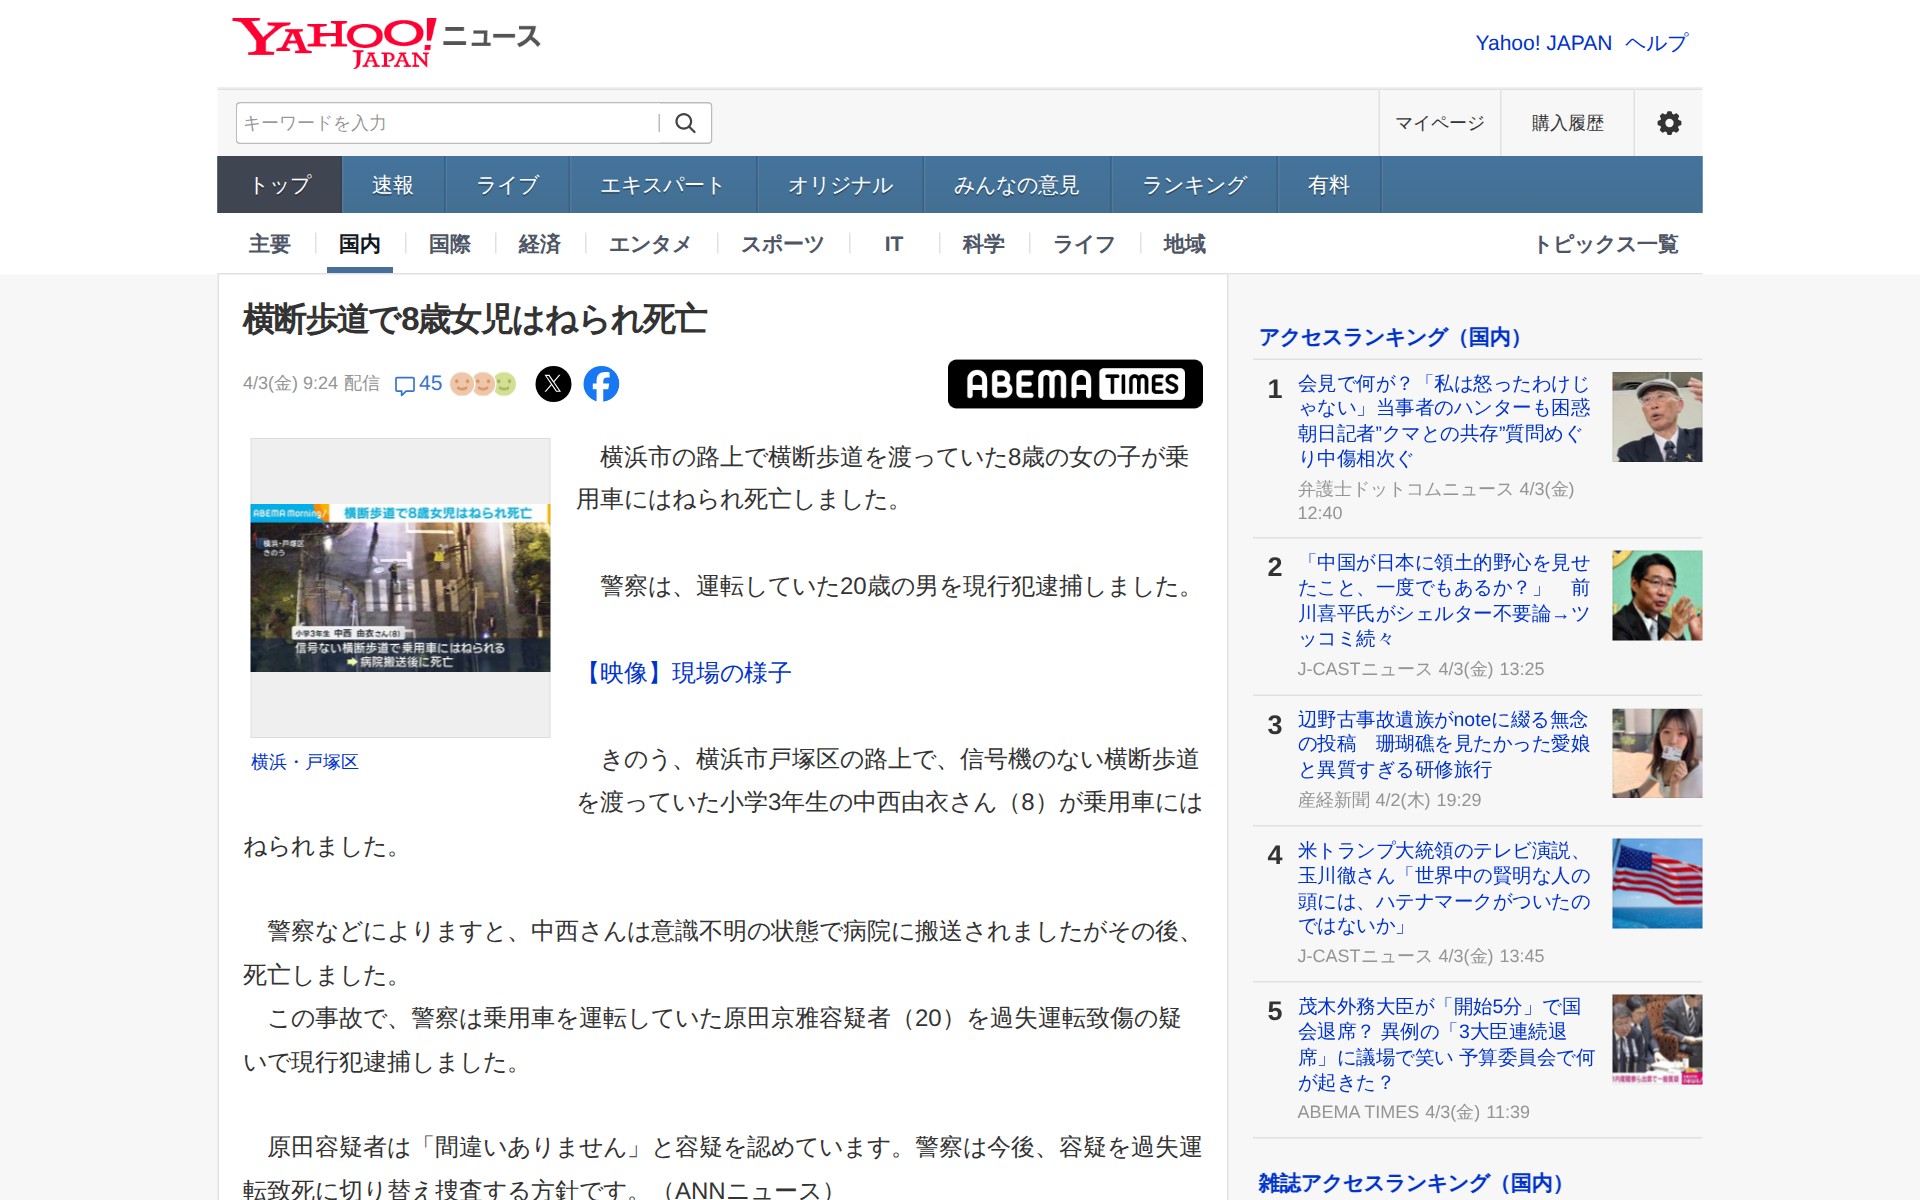Click the American flag thumbnail in ranking
1920x1200 pixels.
click(x=1656, y=883)
